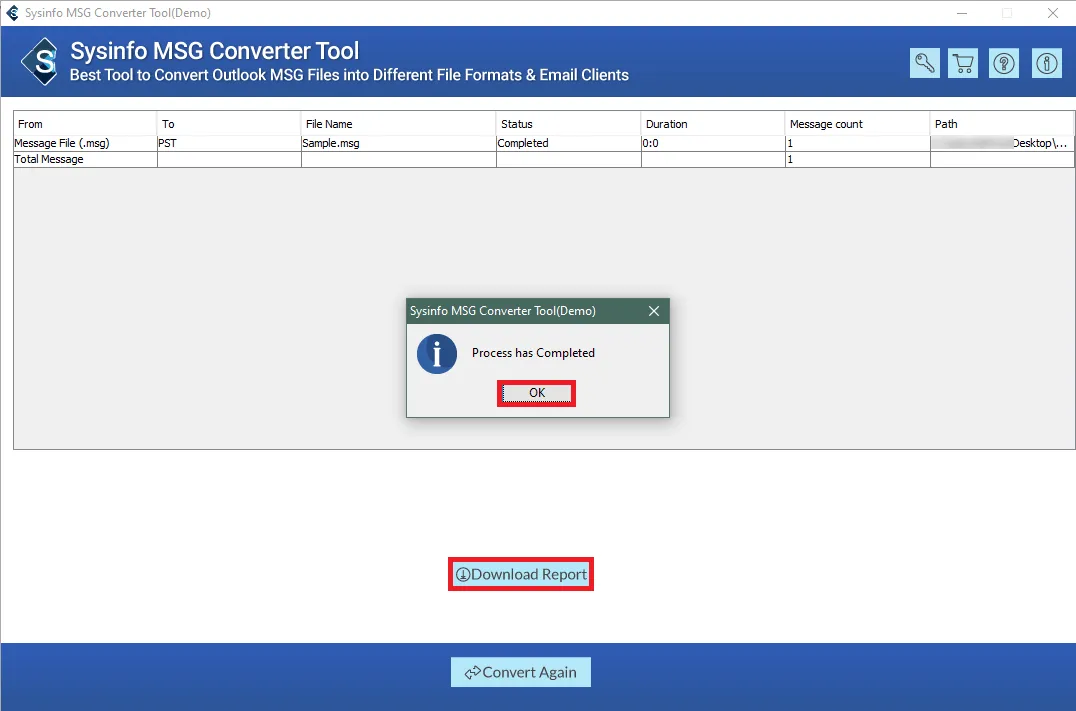
Task: Click the blue info icon in dialog
Action: click(x=437, y=354)
